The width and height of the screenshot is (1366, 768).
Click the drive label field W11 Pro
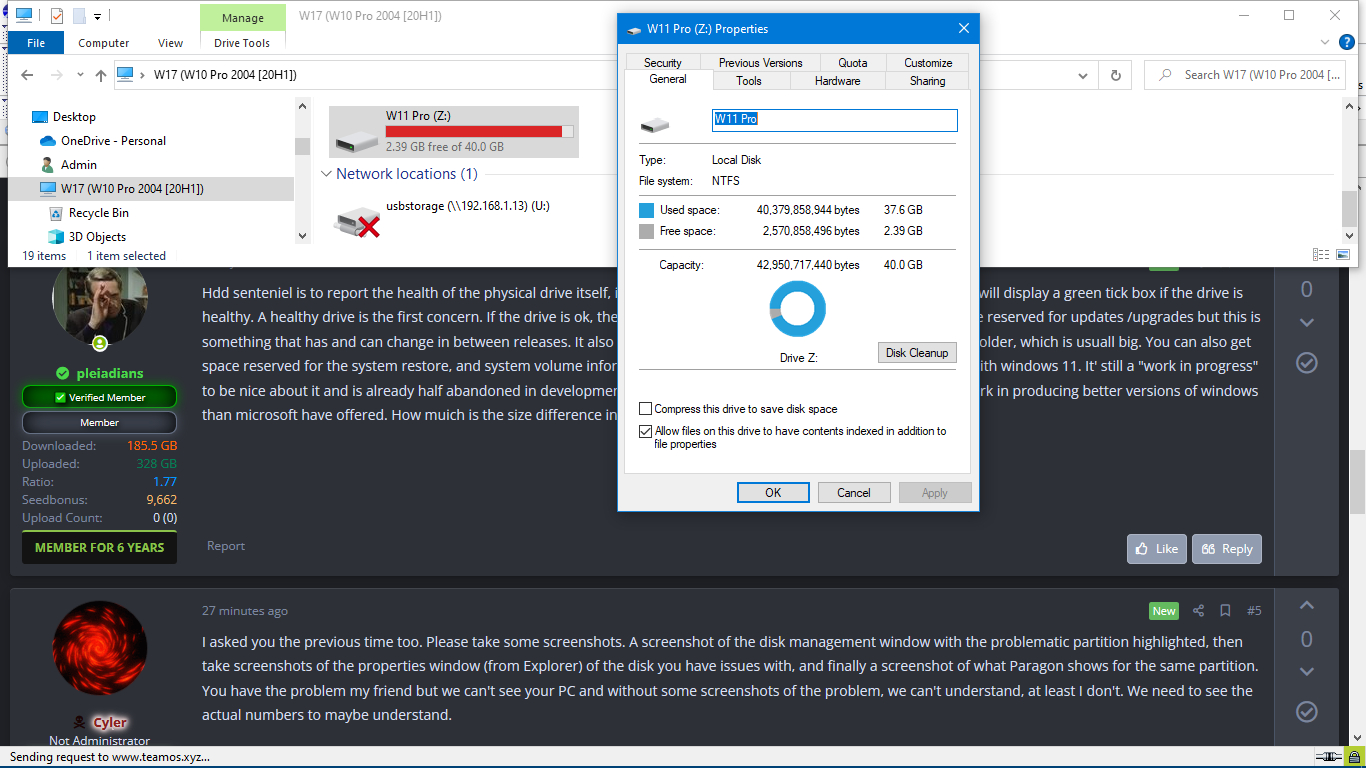(834, 119)
